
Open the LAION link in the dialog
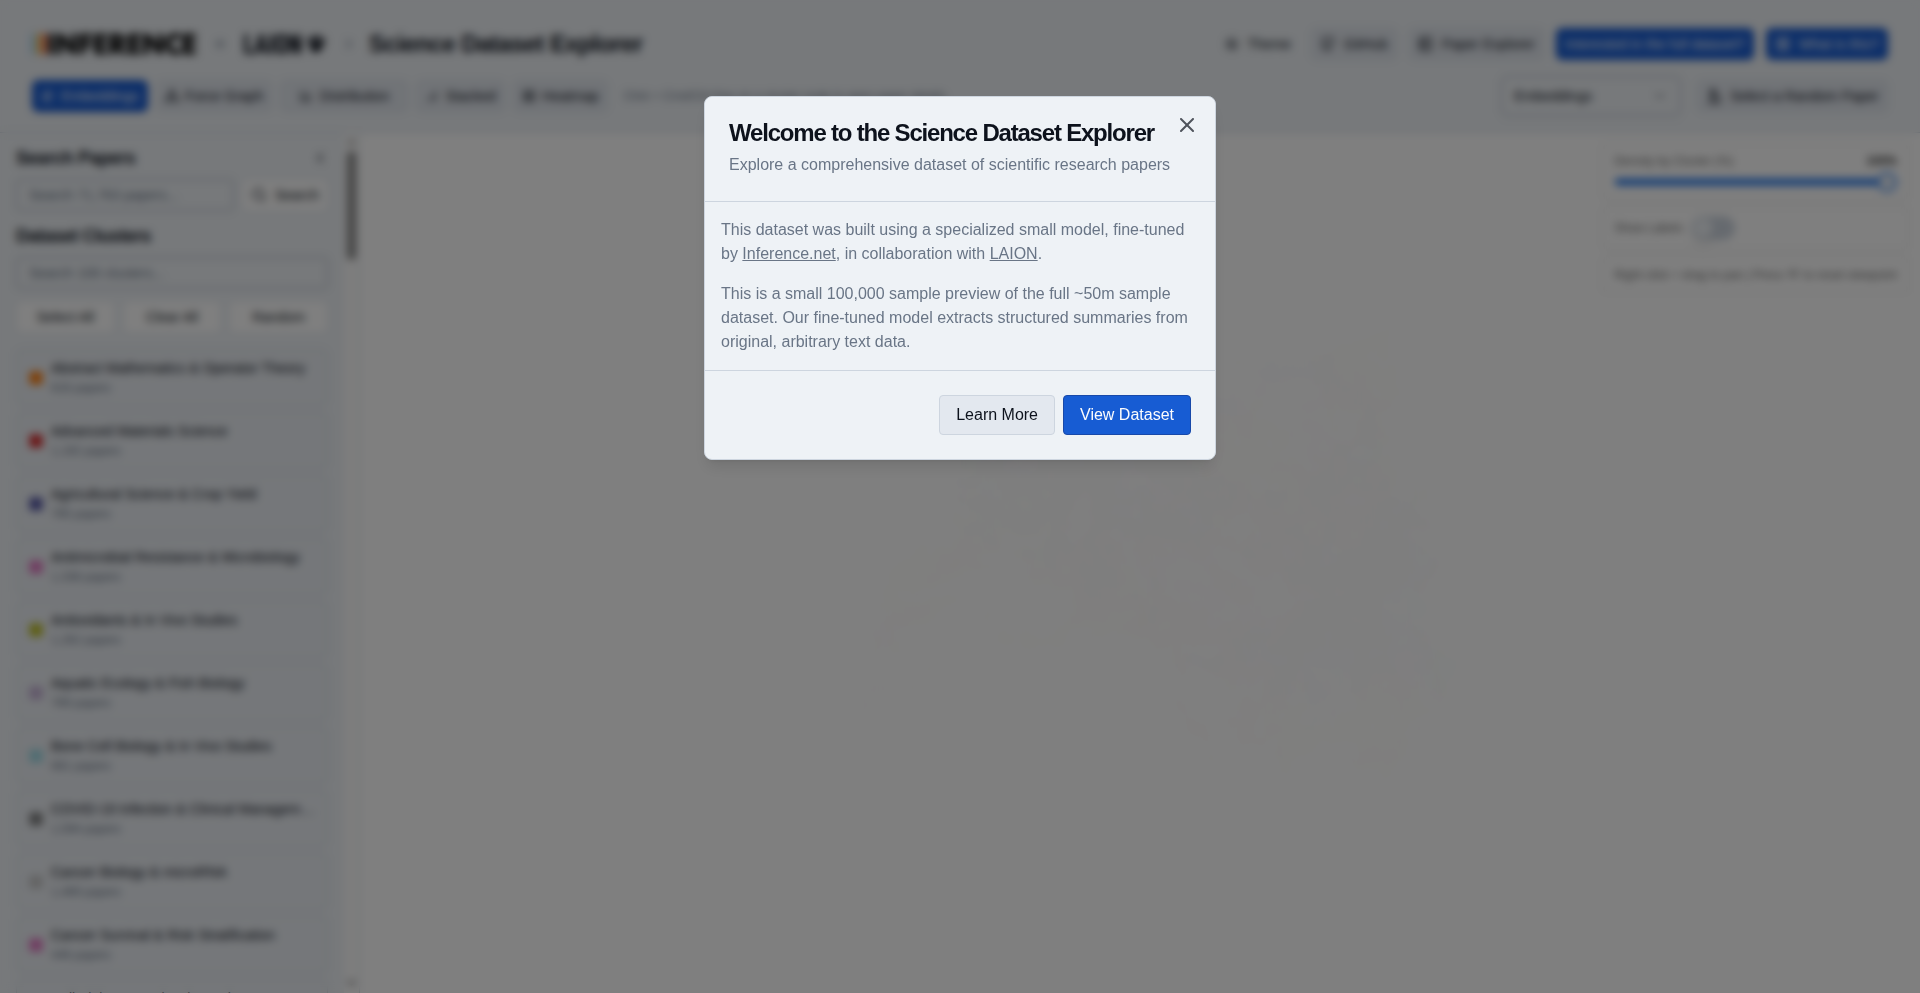pyautogui.click(x=1013, y=254)
